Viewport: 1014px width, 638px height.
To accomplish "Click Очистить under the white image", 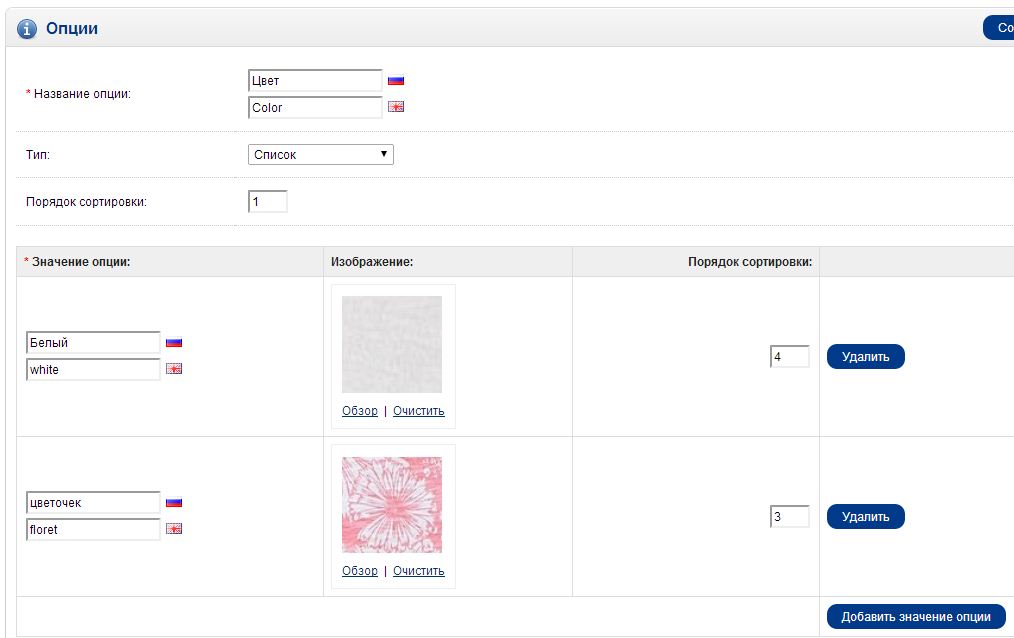I will 418,411.
